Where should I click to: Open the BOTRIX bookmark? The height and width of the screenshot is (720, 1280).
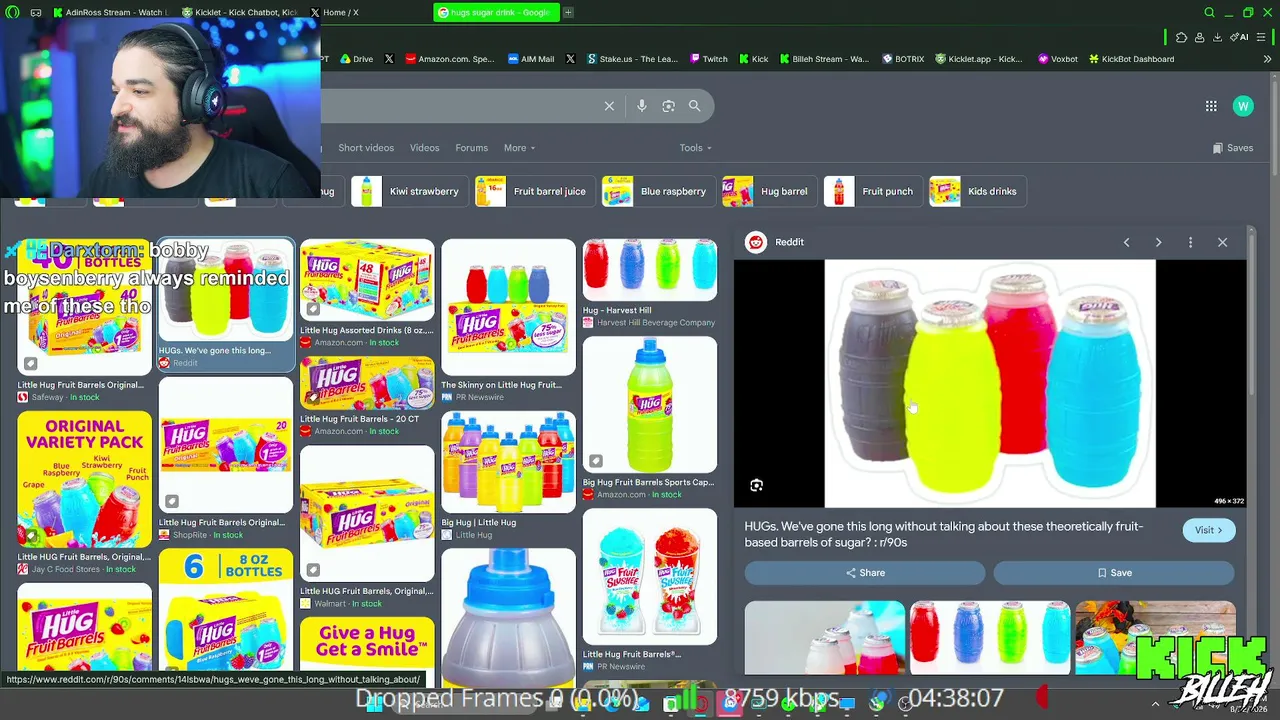coord(903,59)
